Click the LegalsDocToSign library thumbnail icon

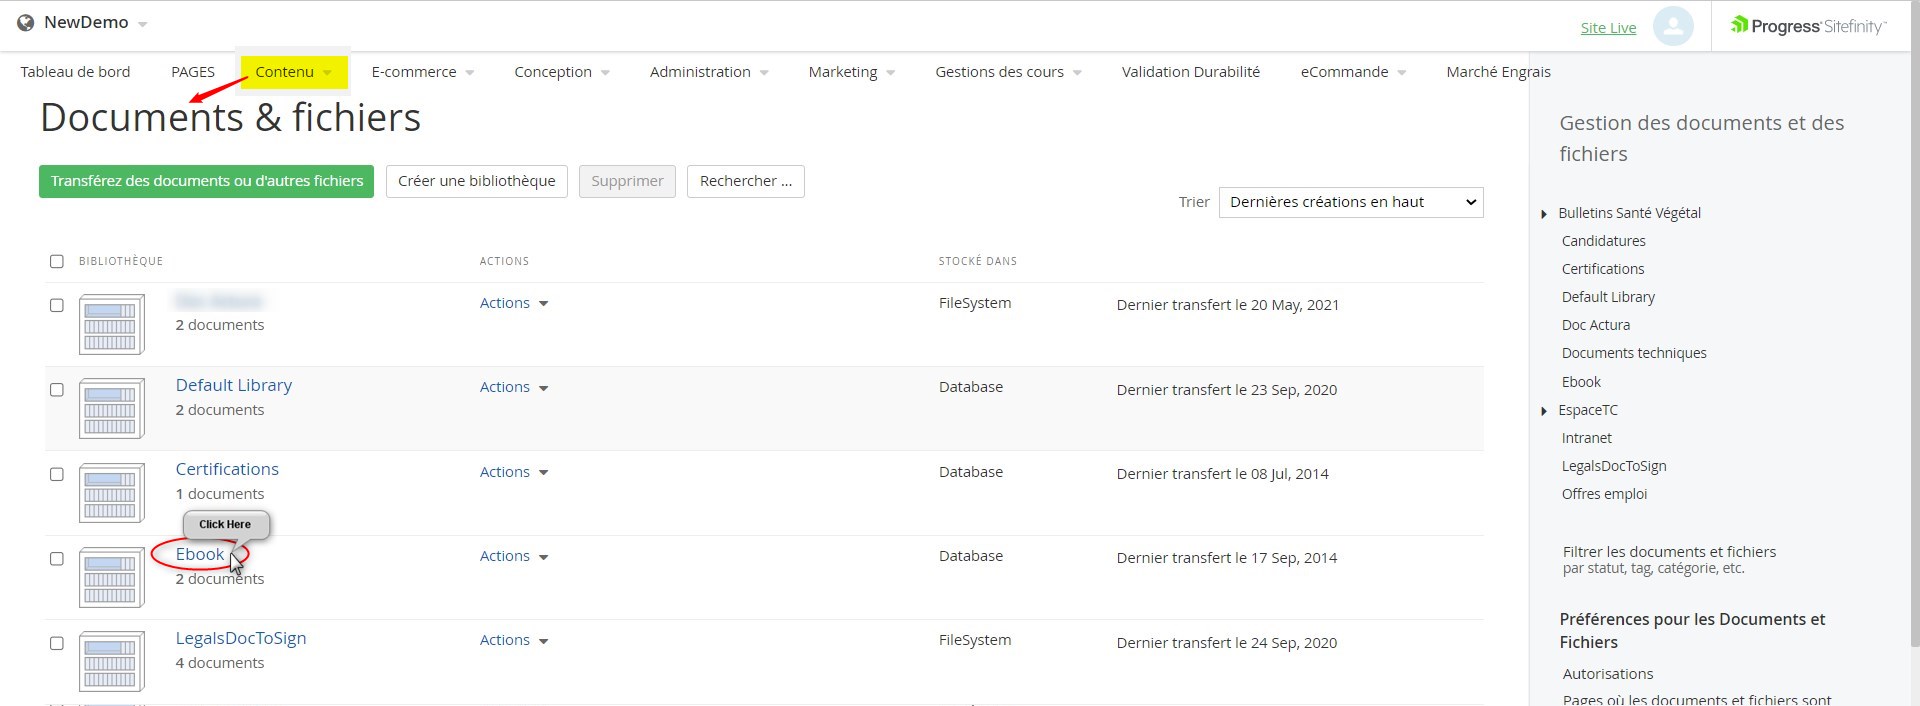coord(111,661)
